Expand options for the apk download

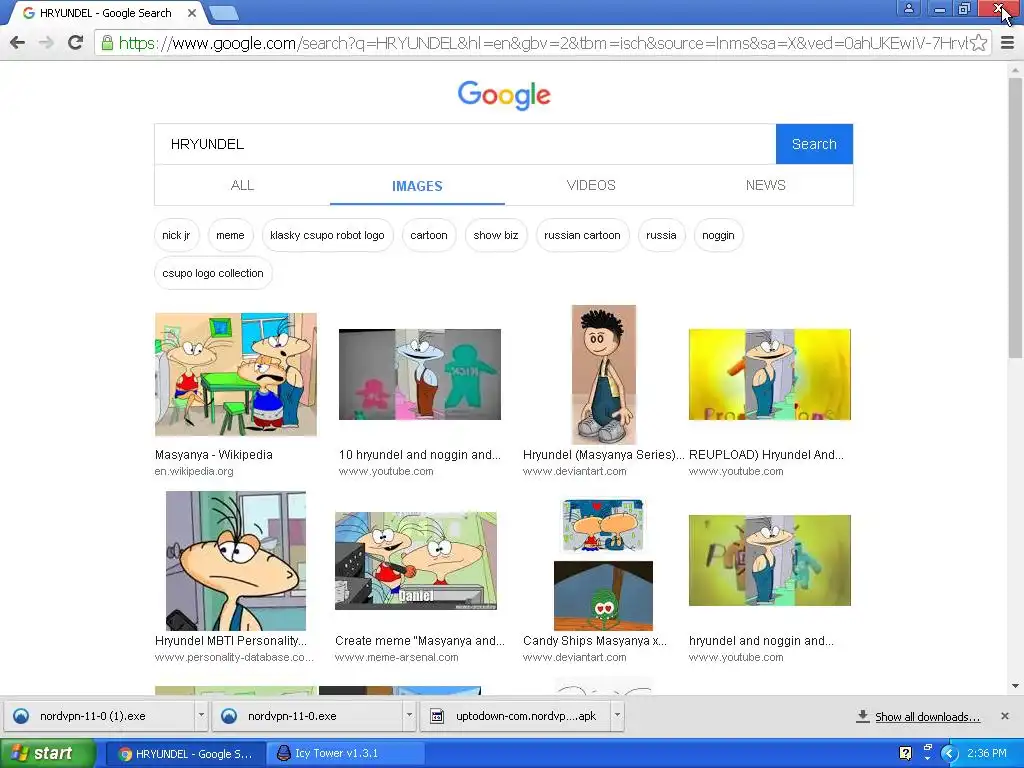pyautogui.click(x=617, y=716)
